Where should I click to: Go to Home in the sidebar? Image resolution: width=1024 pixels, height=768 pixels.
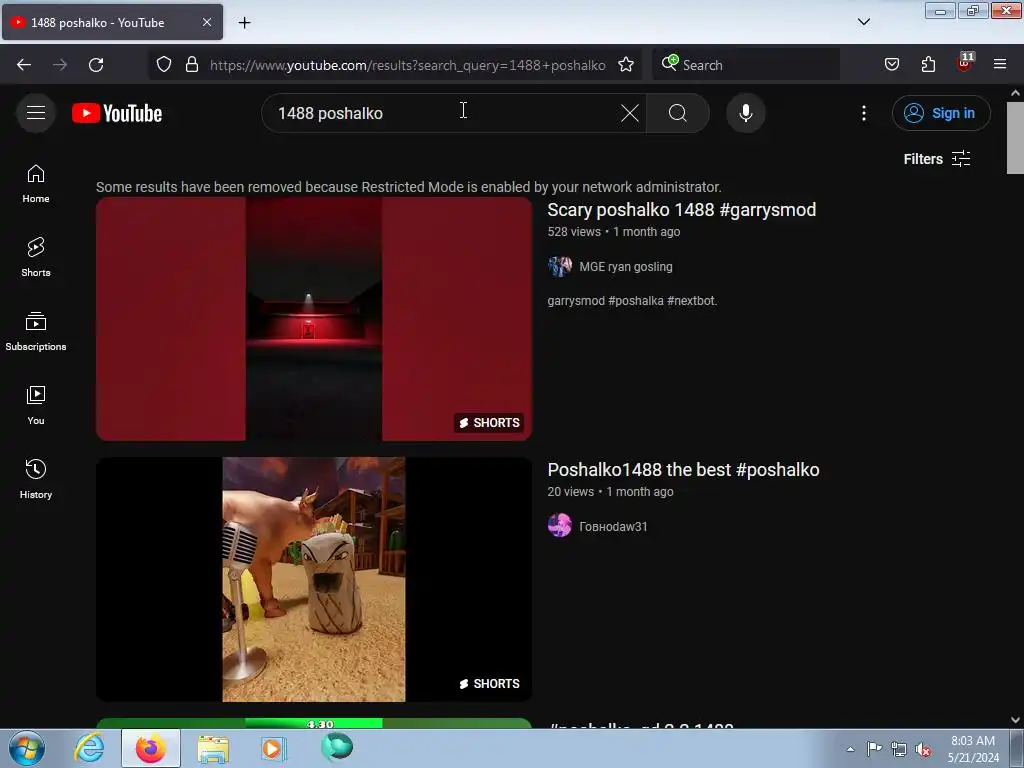[x=36, y=184]
